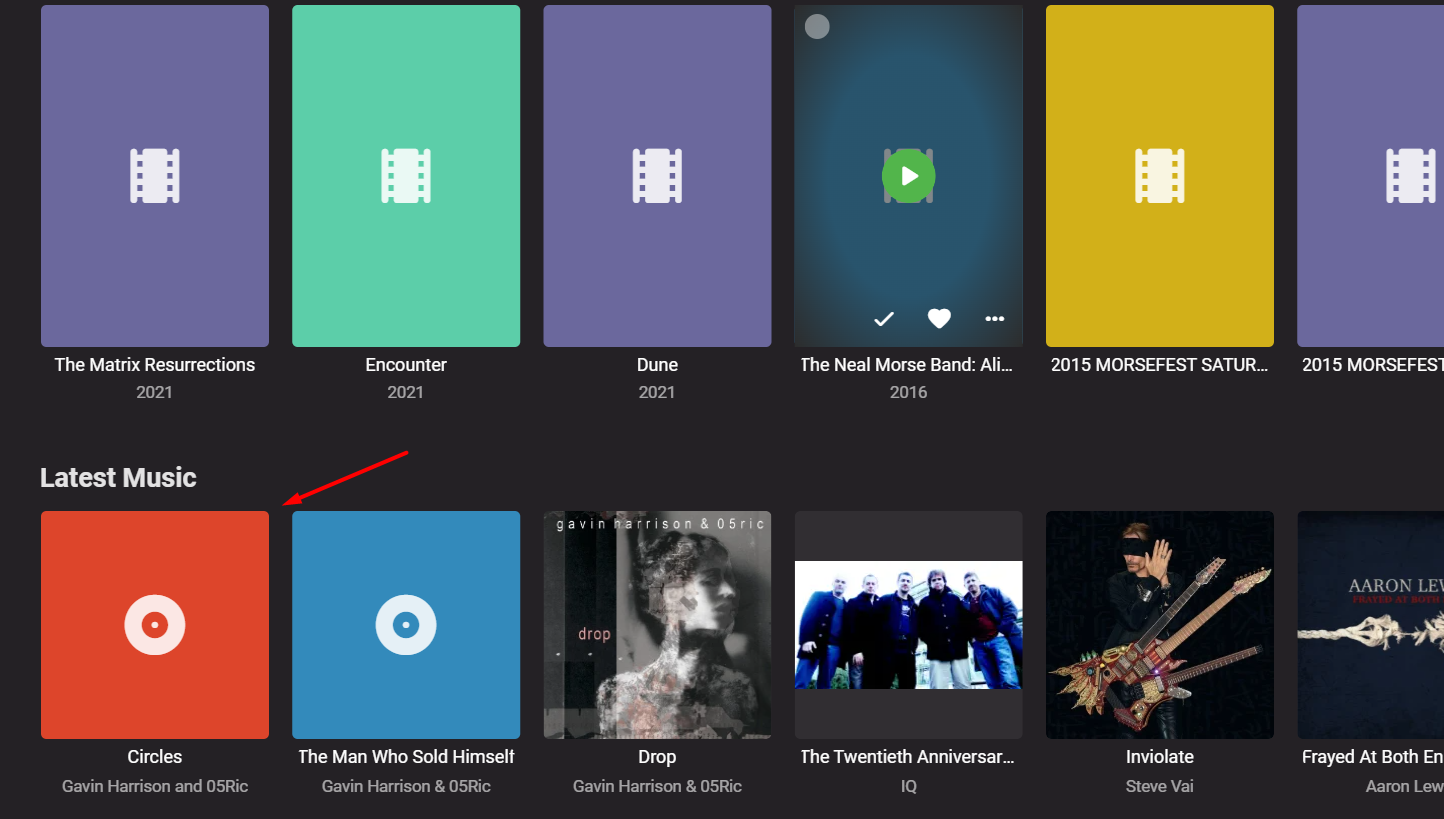Open the three-dot menu on Neal Morse Band card

[x=994, y=319]
